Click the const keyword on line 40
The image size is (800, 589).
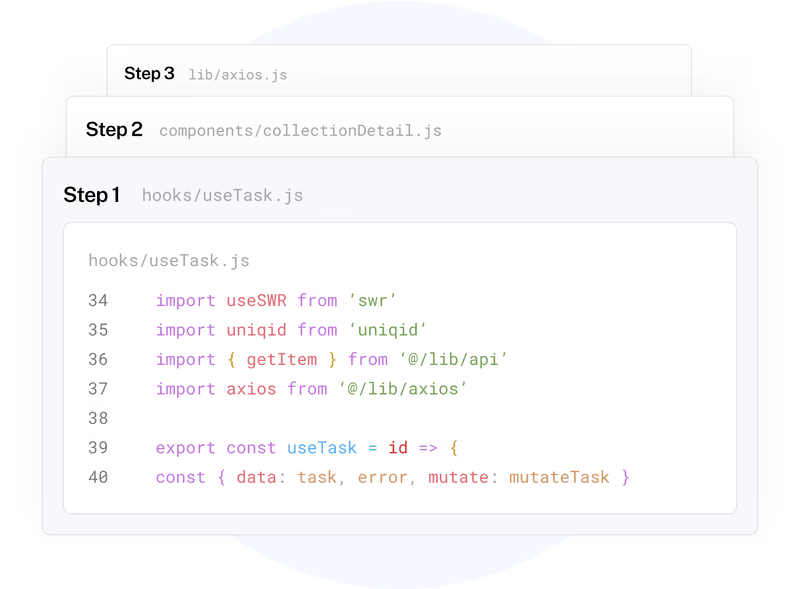tap(181, 477)
